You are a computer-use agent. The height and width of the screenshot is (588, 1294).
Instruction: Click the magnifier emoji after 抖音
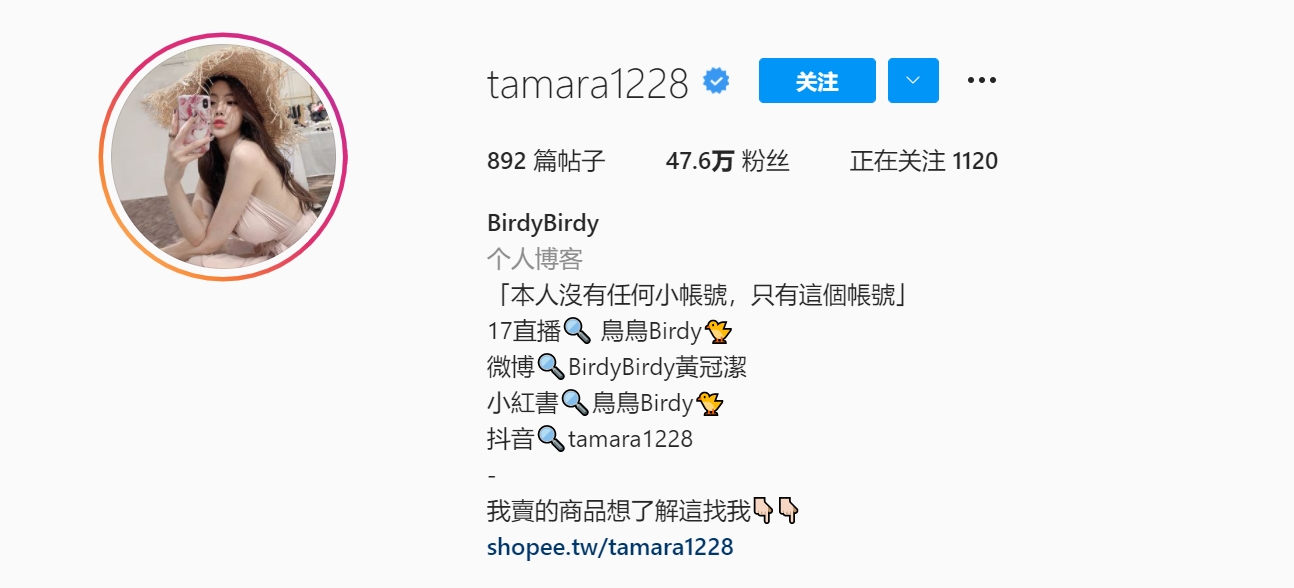(x=551, y=439)
